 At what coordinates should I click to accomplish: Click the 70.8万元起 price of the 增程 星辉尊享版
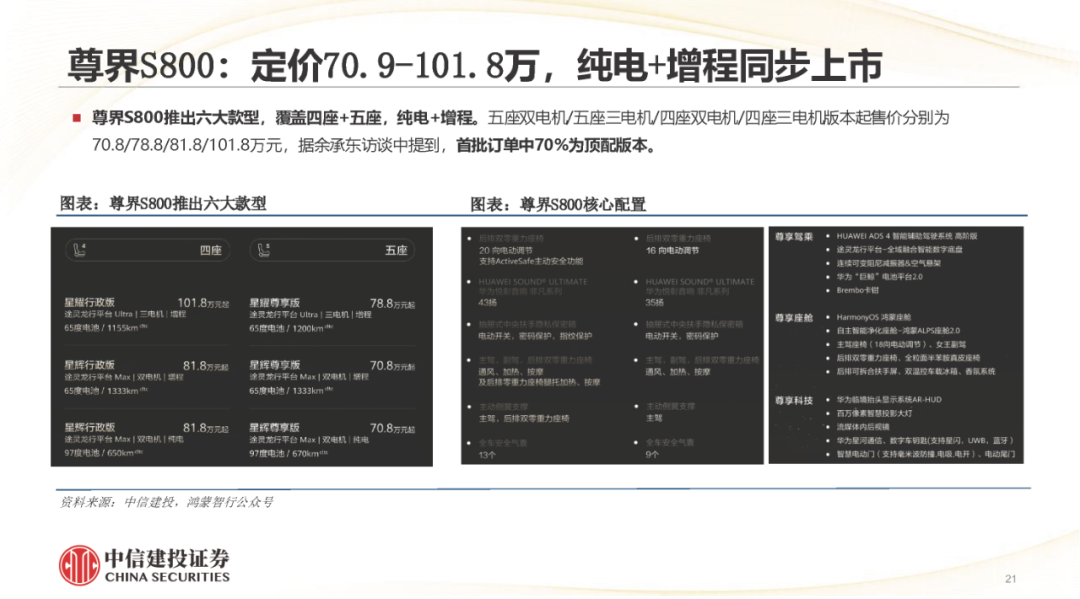click(393, 366)
